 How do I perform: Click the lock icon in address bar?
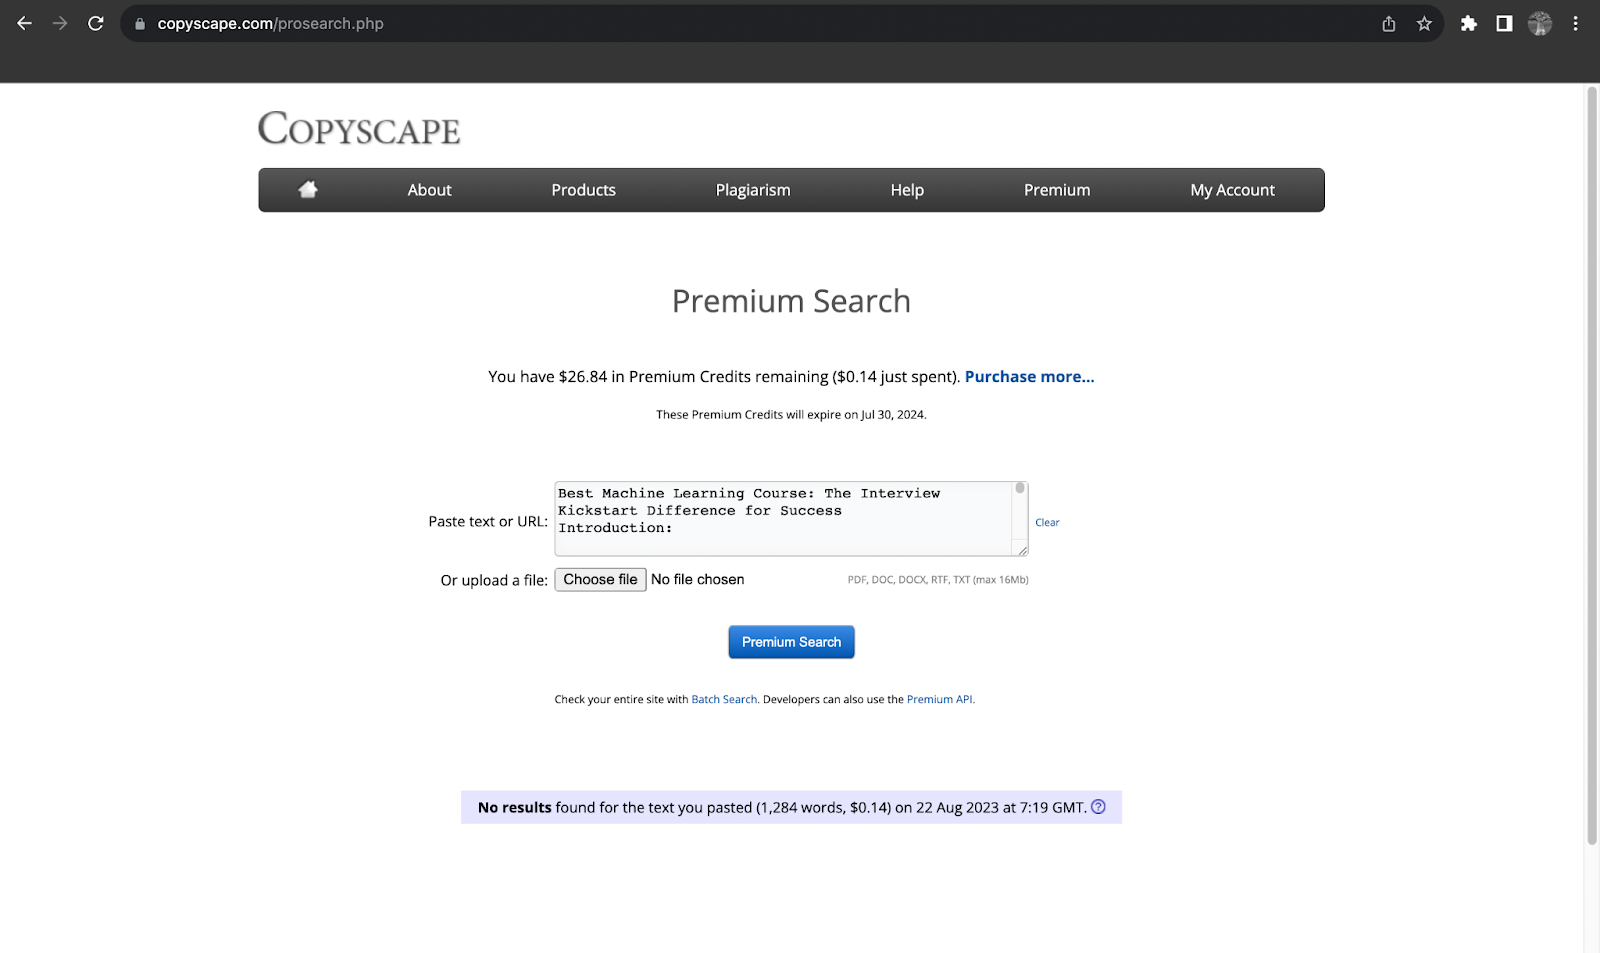pos(140,24)
